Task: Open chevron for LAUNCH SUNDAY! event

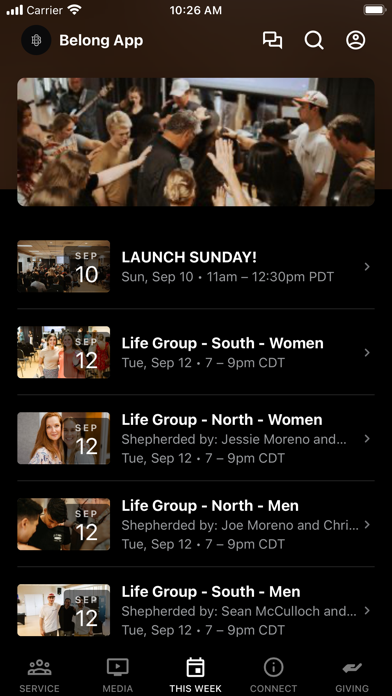Action: point(367,266)
